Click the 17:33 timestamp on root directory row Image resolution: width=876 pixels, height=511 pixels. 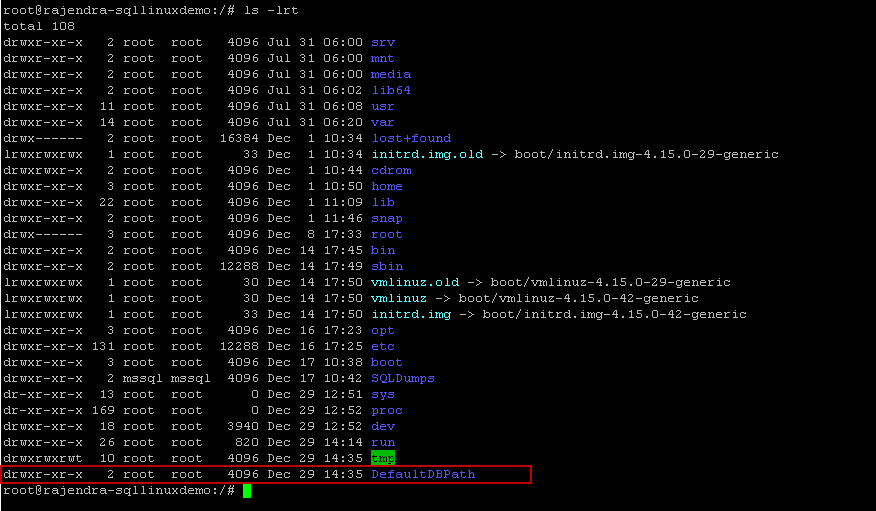[343, 235]
